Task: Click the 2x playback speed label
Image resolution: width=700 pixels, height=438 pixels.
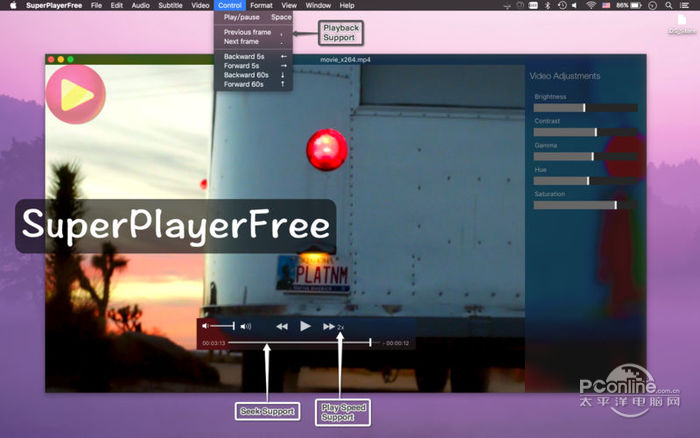Action: (x=341, y=328)
